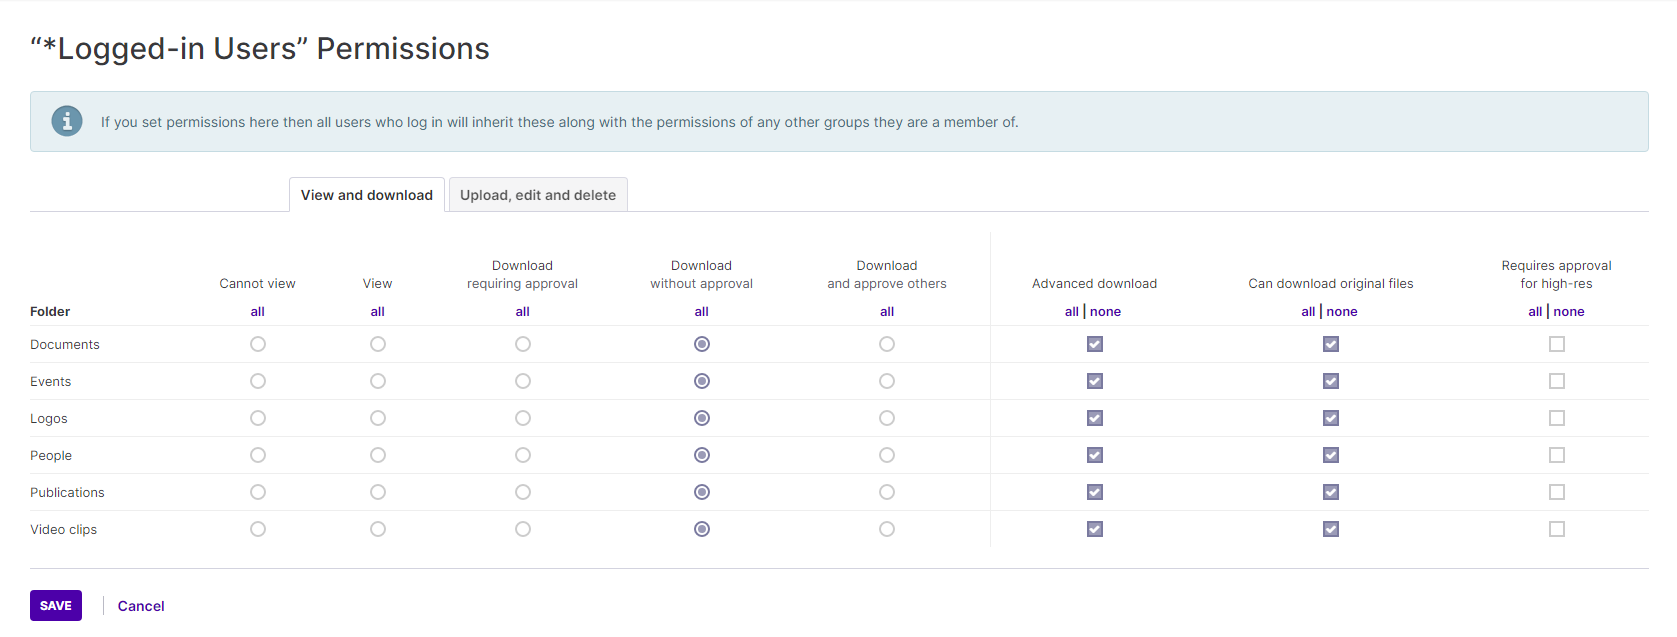The width and height of the screenshot is (1677, 637).
Task: Uncheck Advanced download for People
Action: [1095, 455]
